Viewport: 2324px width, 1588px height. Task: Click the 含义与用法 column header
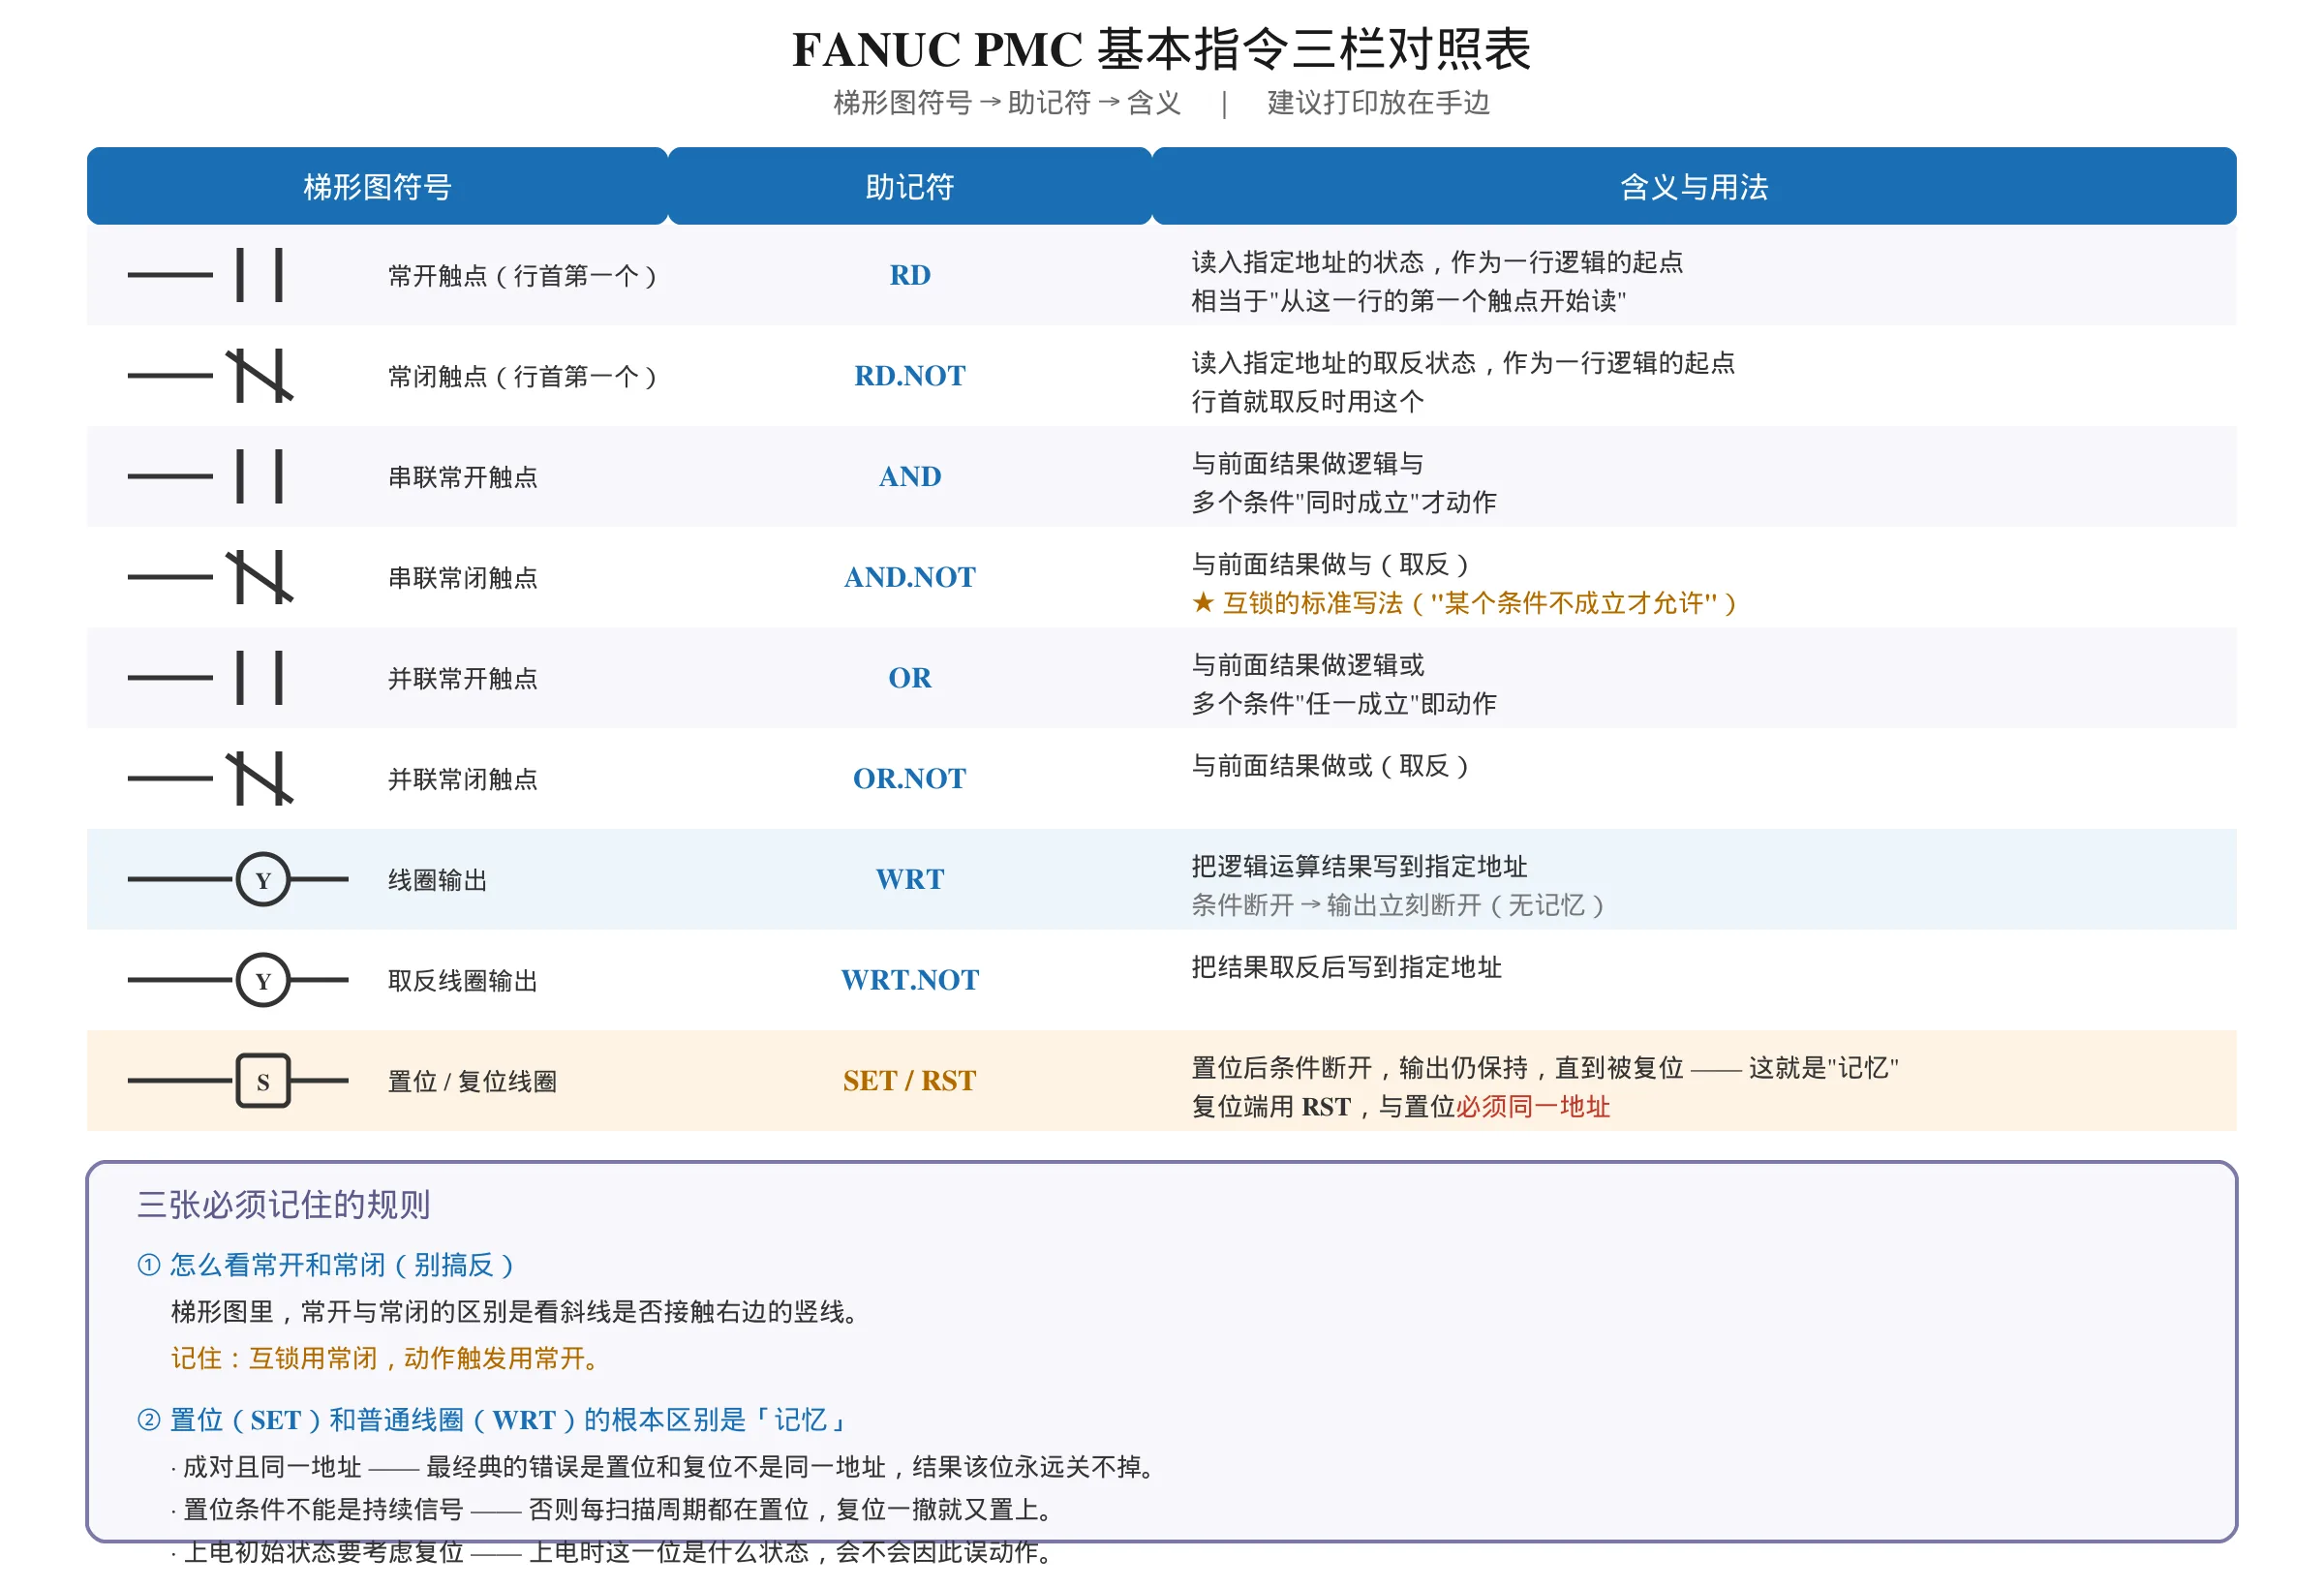1694,186
